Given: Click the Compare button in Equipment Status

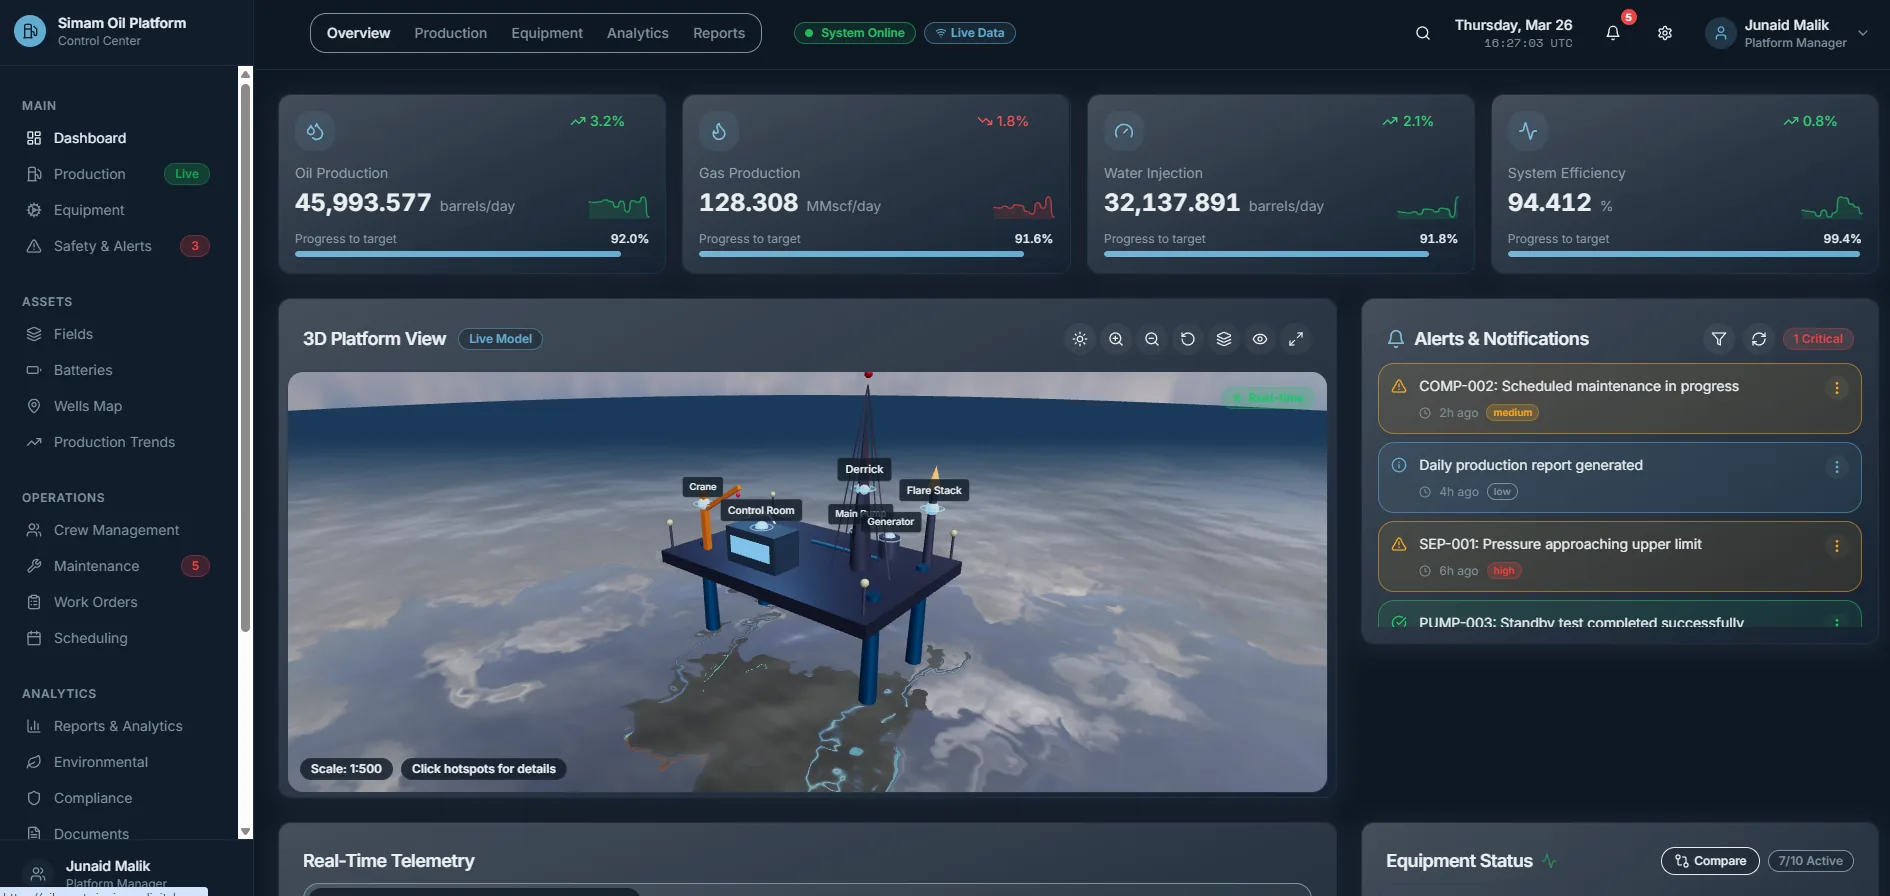Looking at the screenshot, I should click(x=1710, y=861).
